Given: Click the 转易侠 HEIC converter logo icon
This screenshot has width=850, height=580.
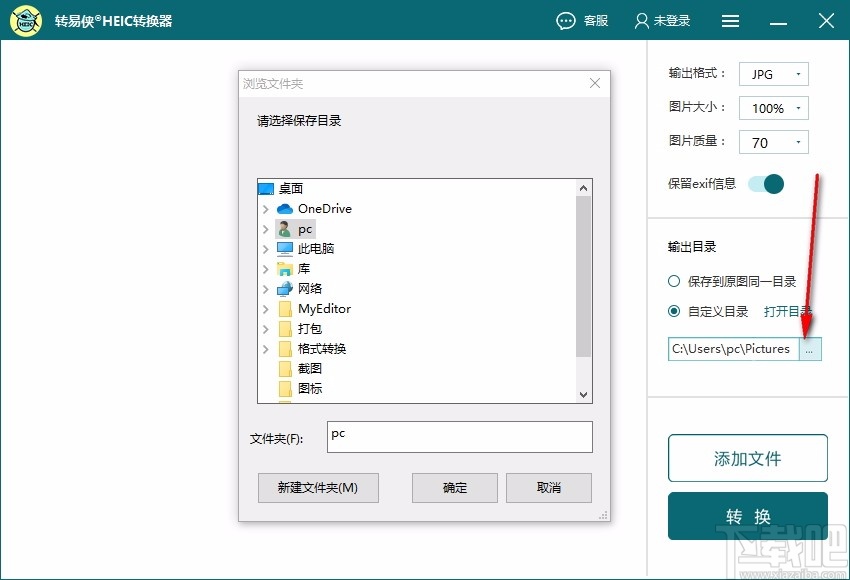Looking at the screenshot, I should pyautogui.click(x=25, y=20).
